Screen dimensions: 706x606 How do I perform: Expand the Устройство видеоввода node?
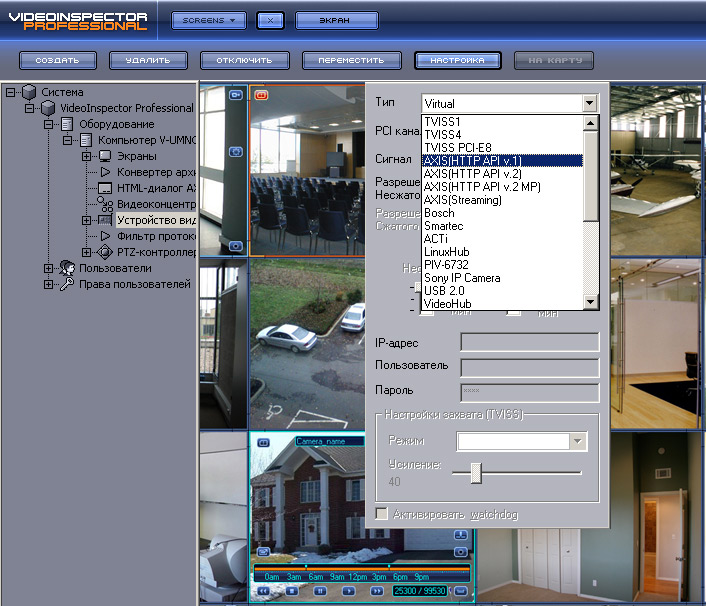click(86, 220)
